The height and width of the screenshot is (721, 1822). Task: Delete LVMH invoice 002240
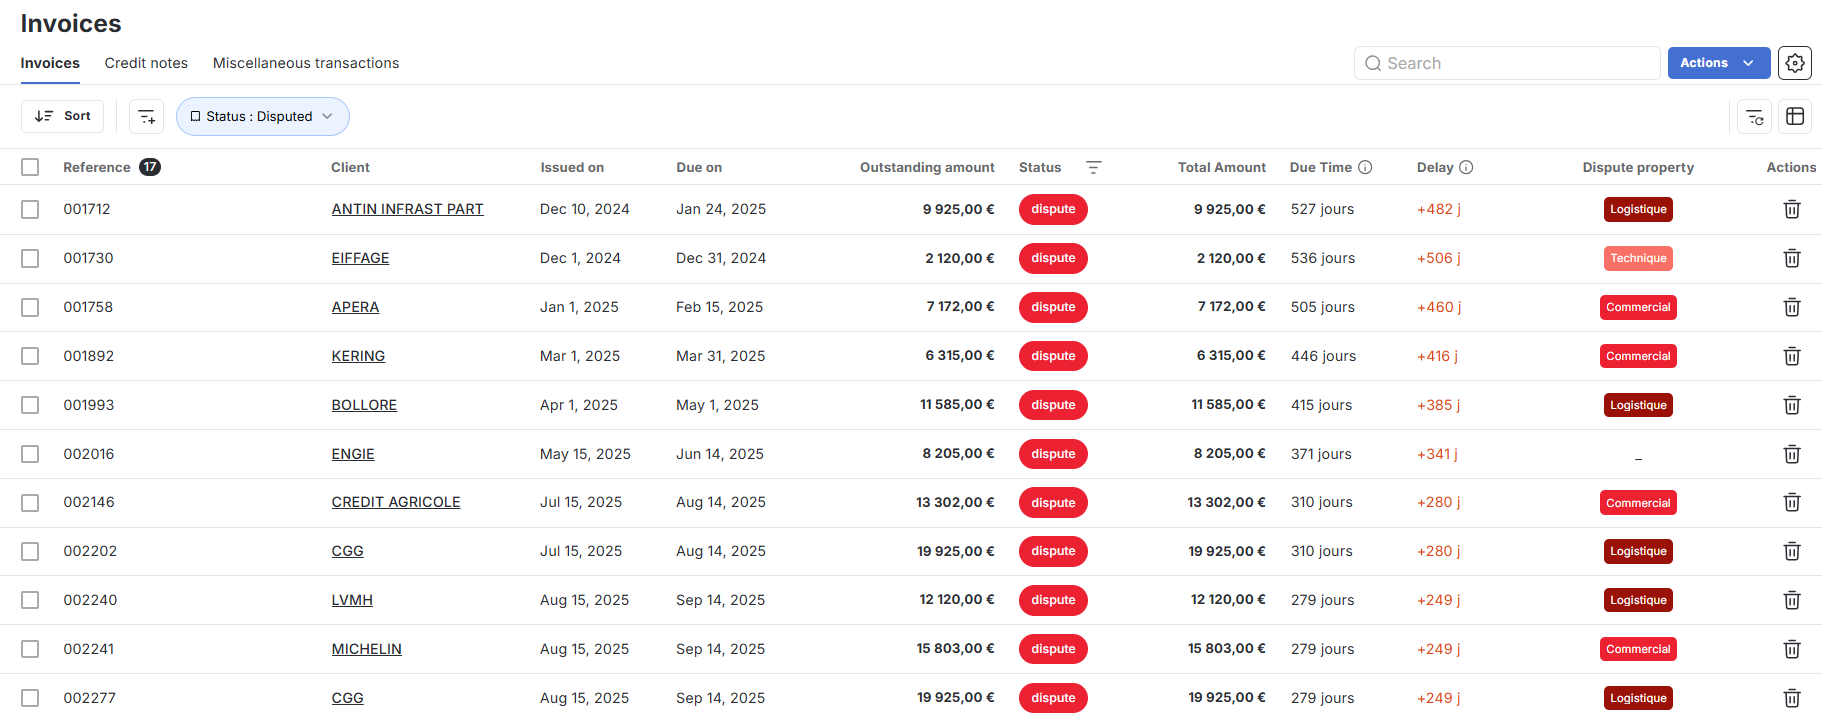click(x=1792, y=600)
